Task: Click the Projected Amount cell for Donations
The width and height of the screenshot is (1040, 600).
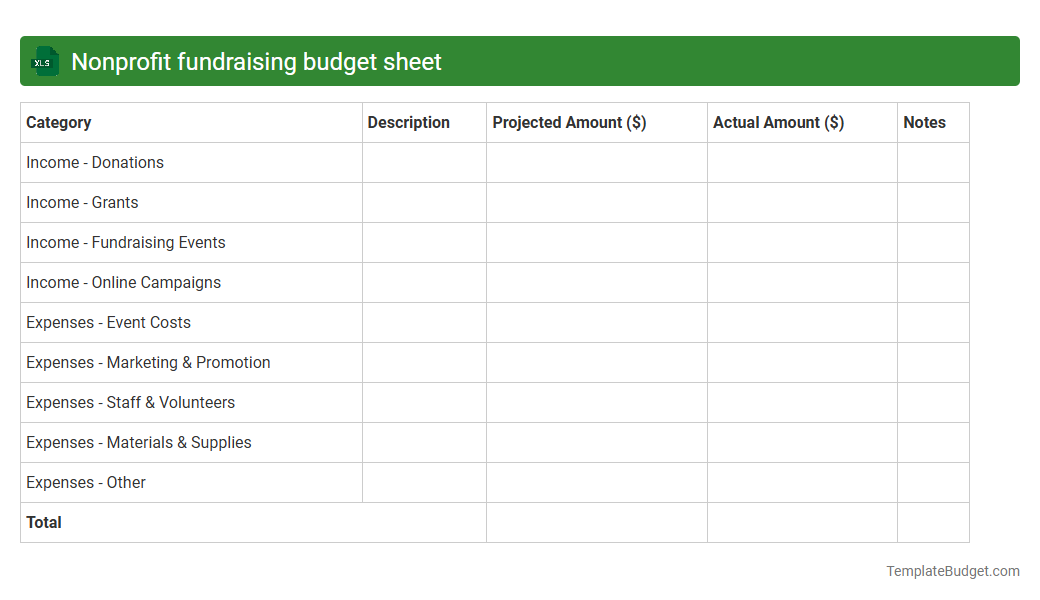Action: pyautogui.click(x=596, y=162)
